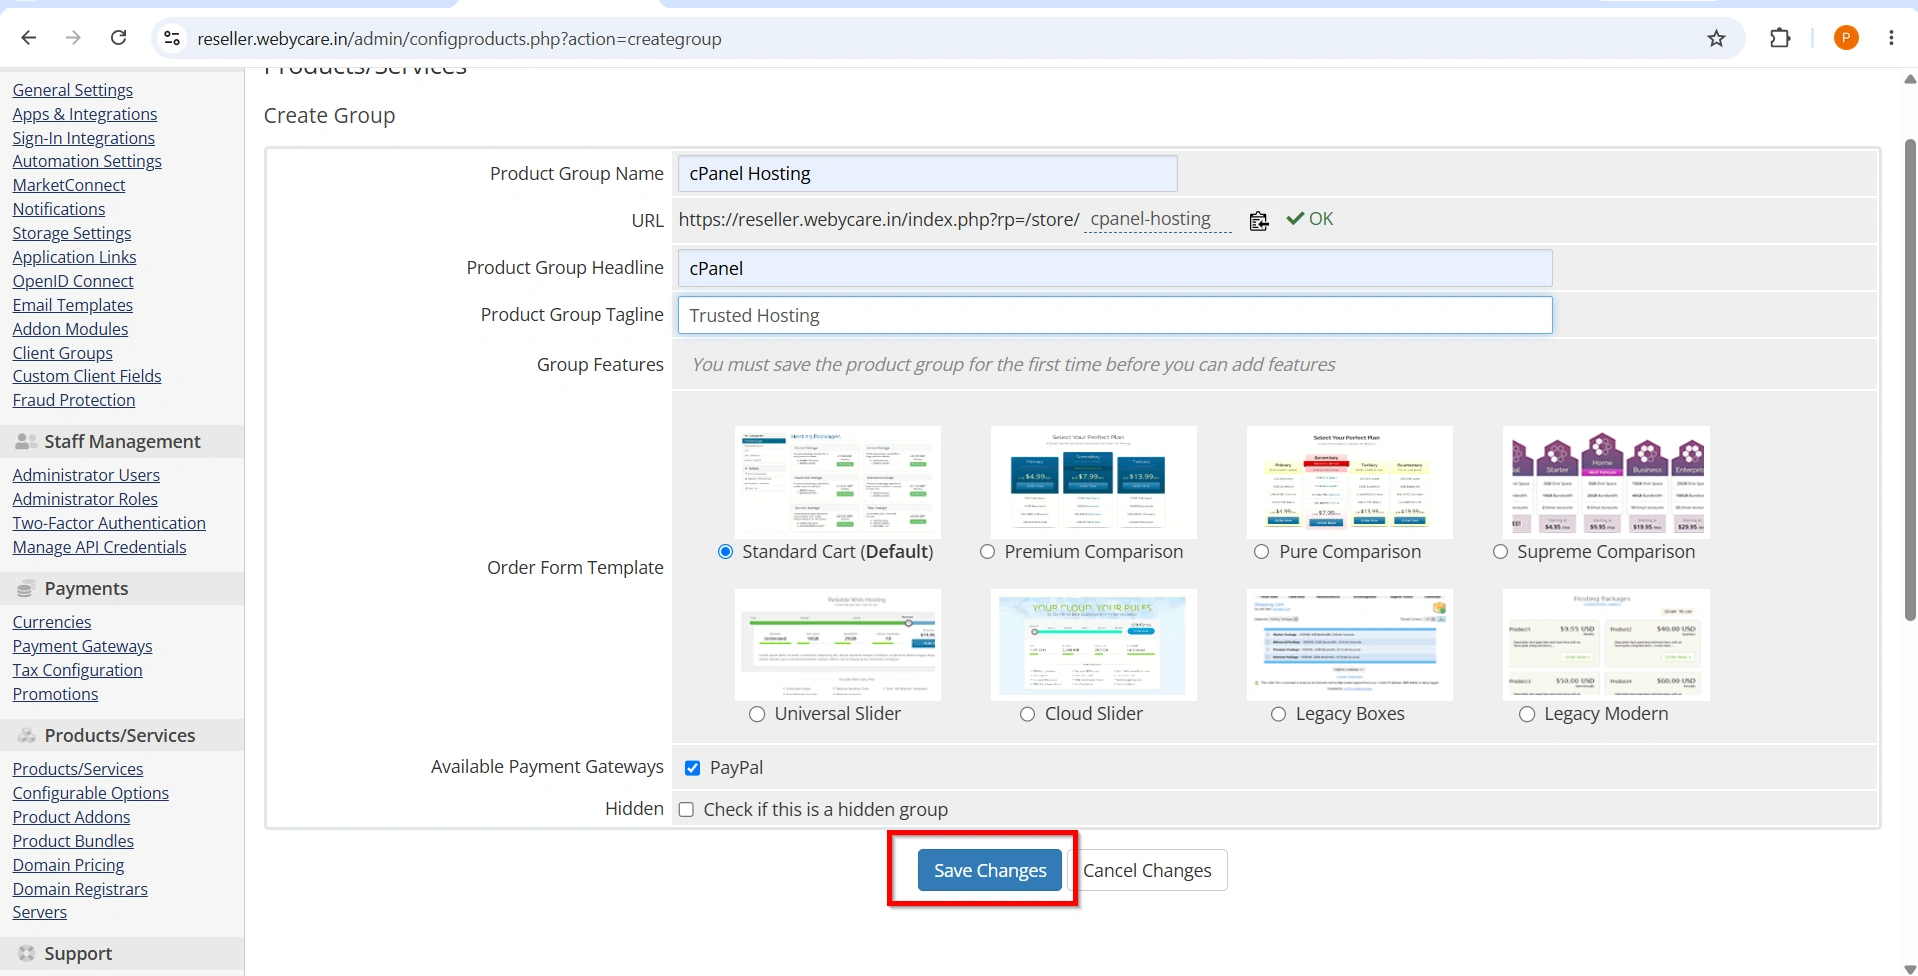
Task: Edit the Product Group Headline field
Action: [1115, 268]
